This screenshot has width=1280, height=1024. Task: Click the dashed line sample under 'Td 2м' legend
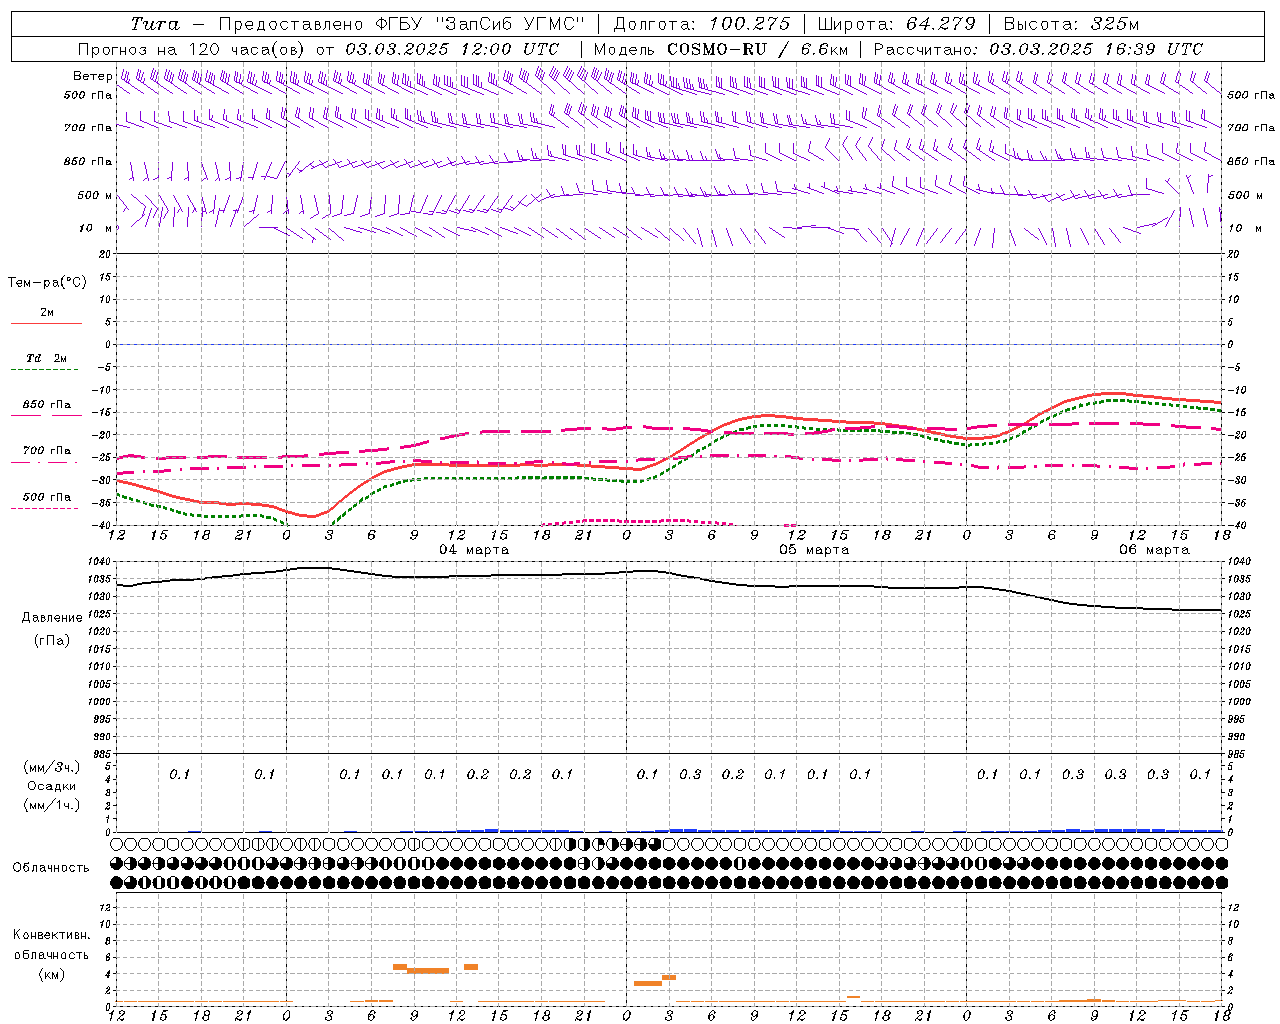pyautogui.click(x=45, y=369)
